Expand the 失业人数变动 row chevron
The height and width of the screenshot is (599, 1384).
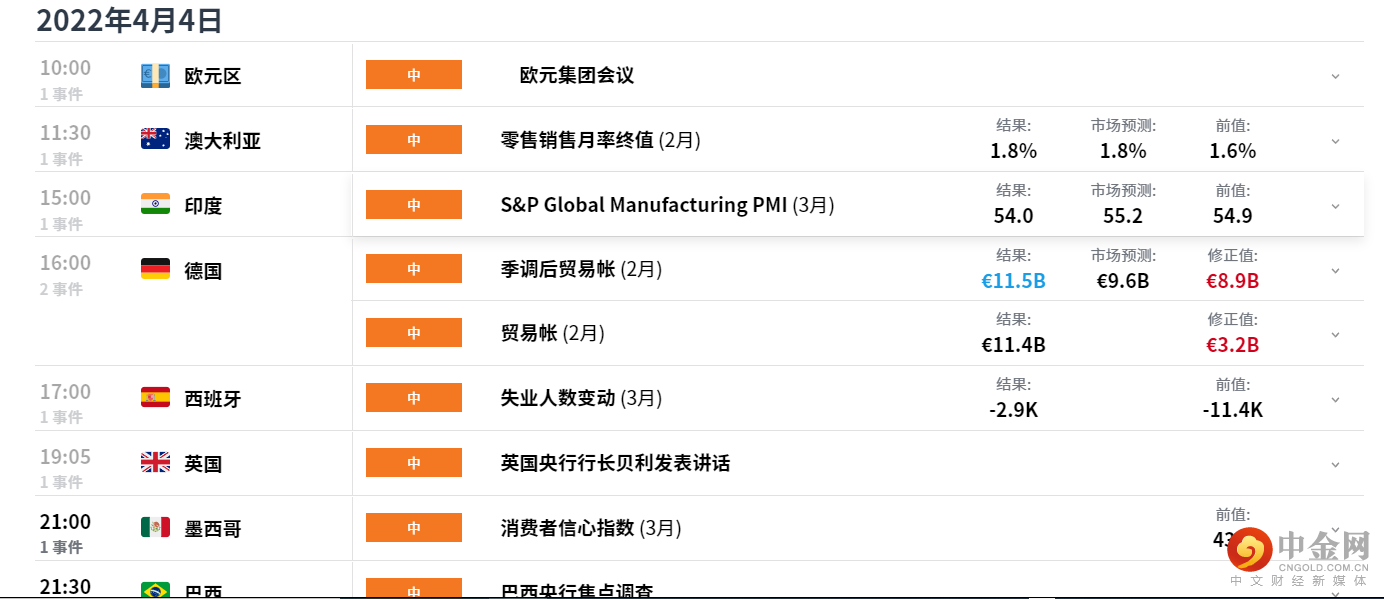[1335, 399]
